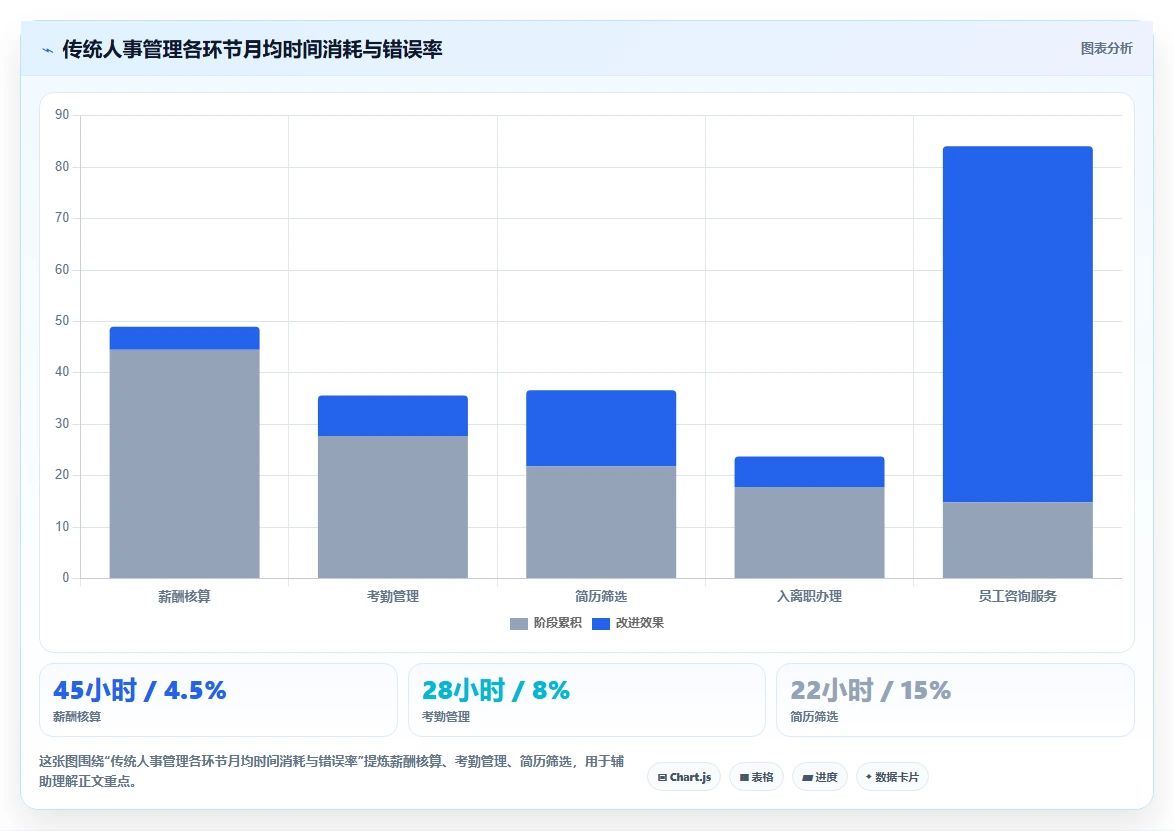The height and width of the screenshot is (831, 1174).
Task: Click the 进度 tag
Action: pyautogui.click(x=820, y=777)
